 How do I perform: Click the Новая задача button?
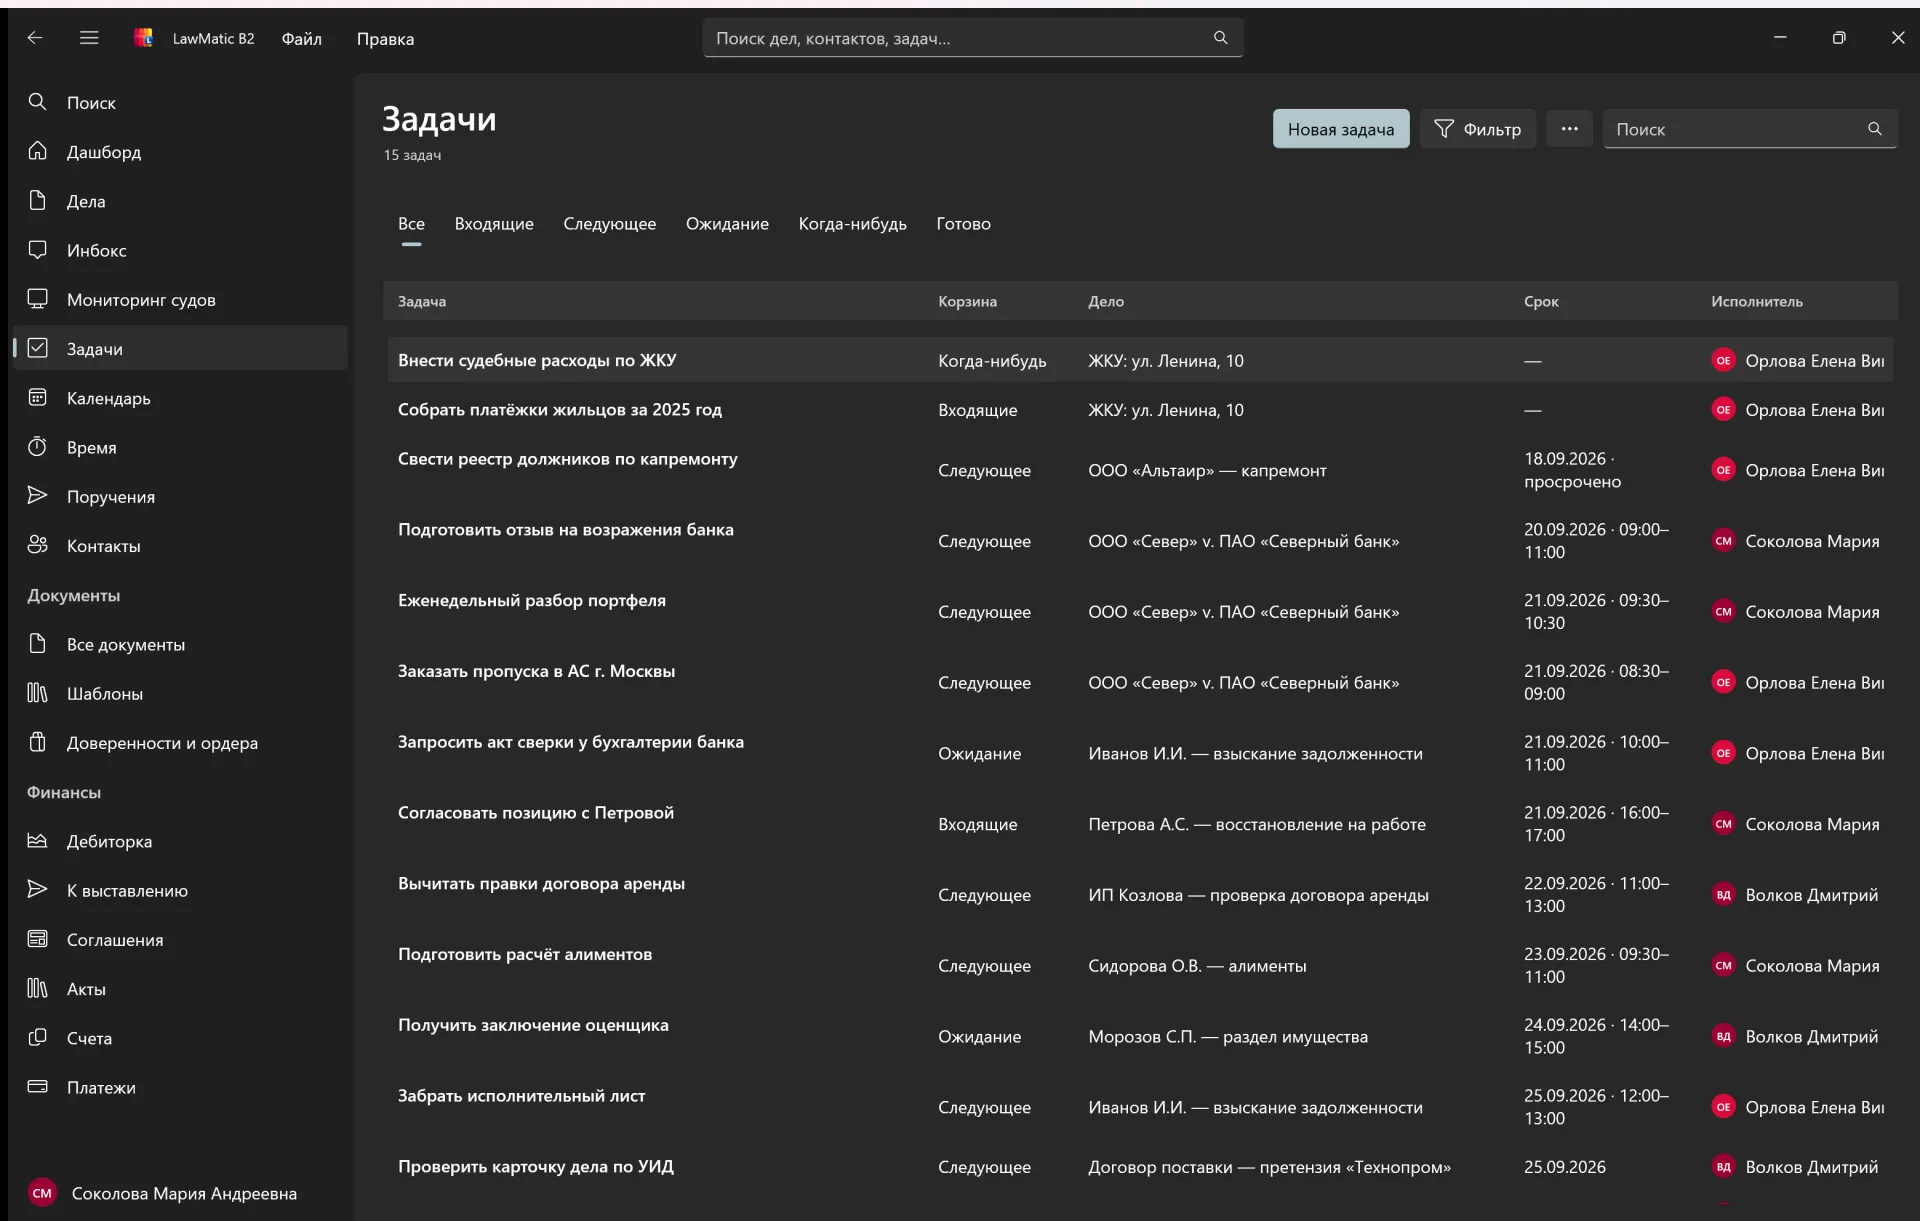click(1341, 129)
